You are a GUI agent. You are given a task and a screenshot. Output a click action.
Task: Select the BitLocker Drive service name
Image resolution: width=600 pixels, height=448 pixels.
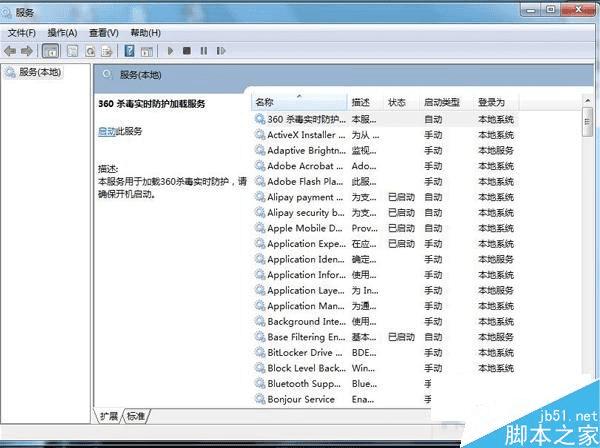pyautogui.click(x=305, y=352)
